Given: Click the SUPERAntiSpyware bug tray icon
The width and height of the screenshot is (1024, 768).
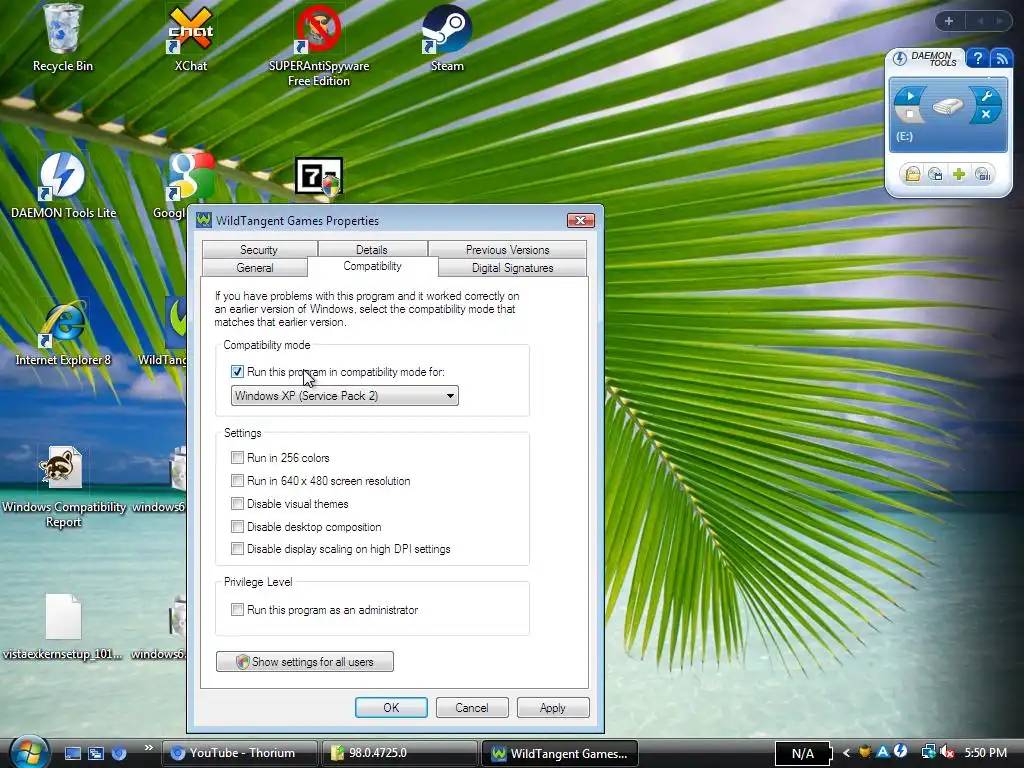Looking at the screenshot, I should [x=865, y=752].
